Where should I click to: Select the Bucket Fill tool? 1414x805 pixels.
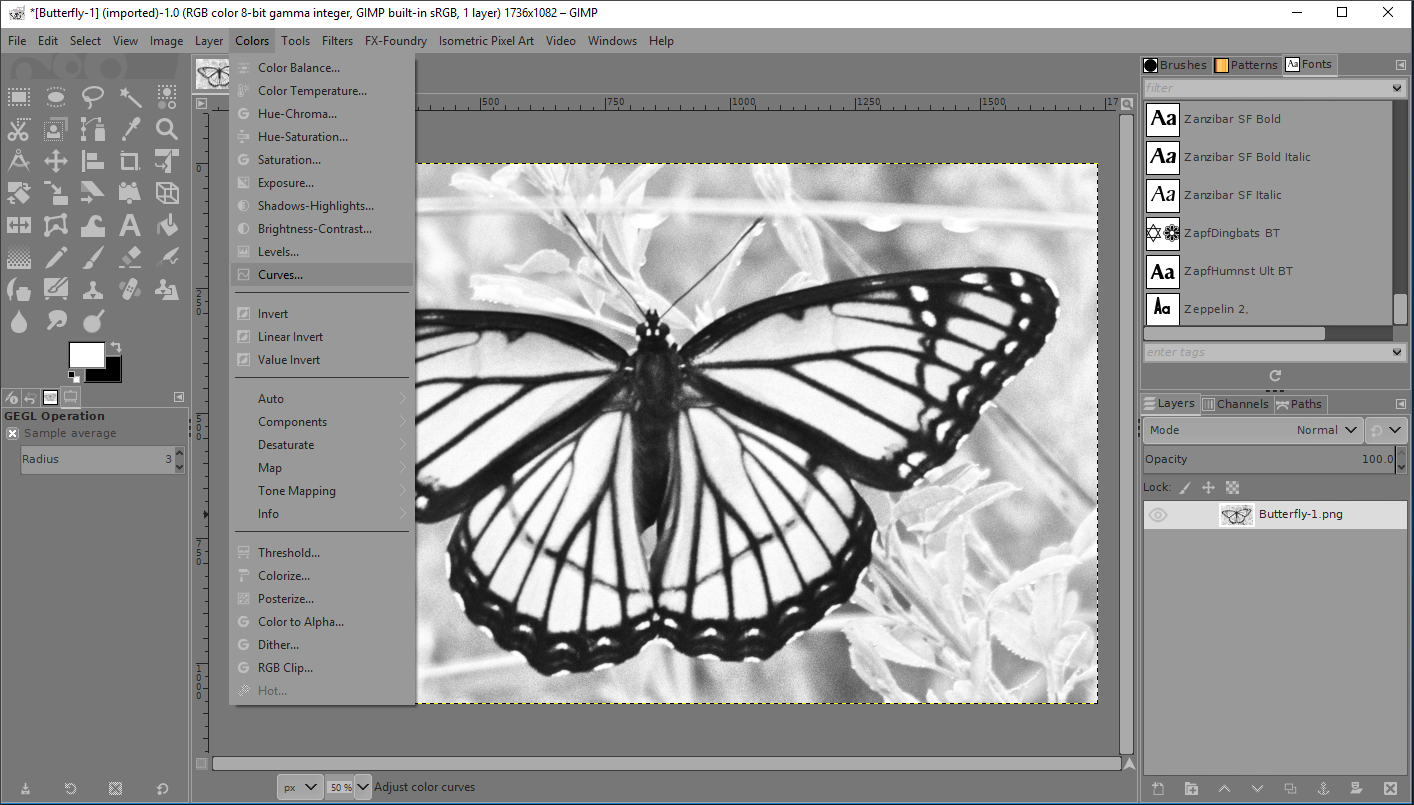[167, 225]
